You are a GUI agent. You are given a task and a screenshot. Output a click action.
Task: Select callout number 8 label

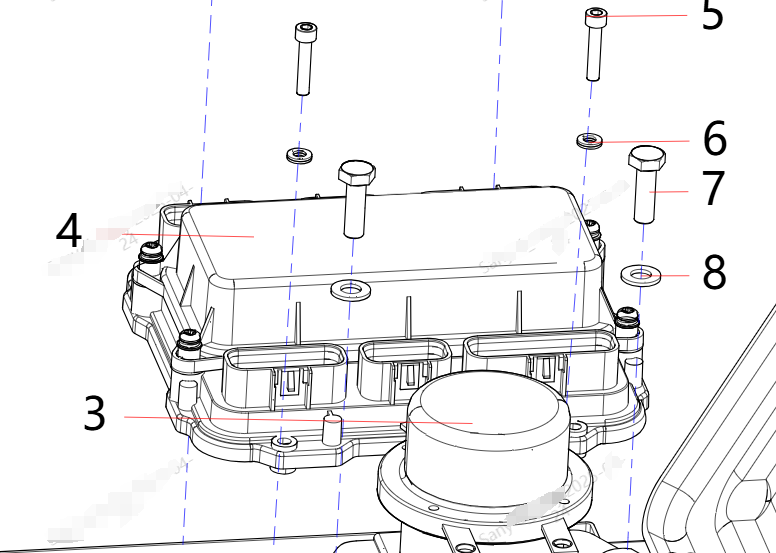click(714, 272)
